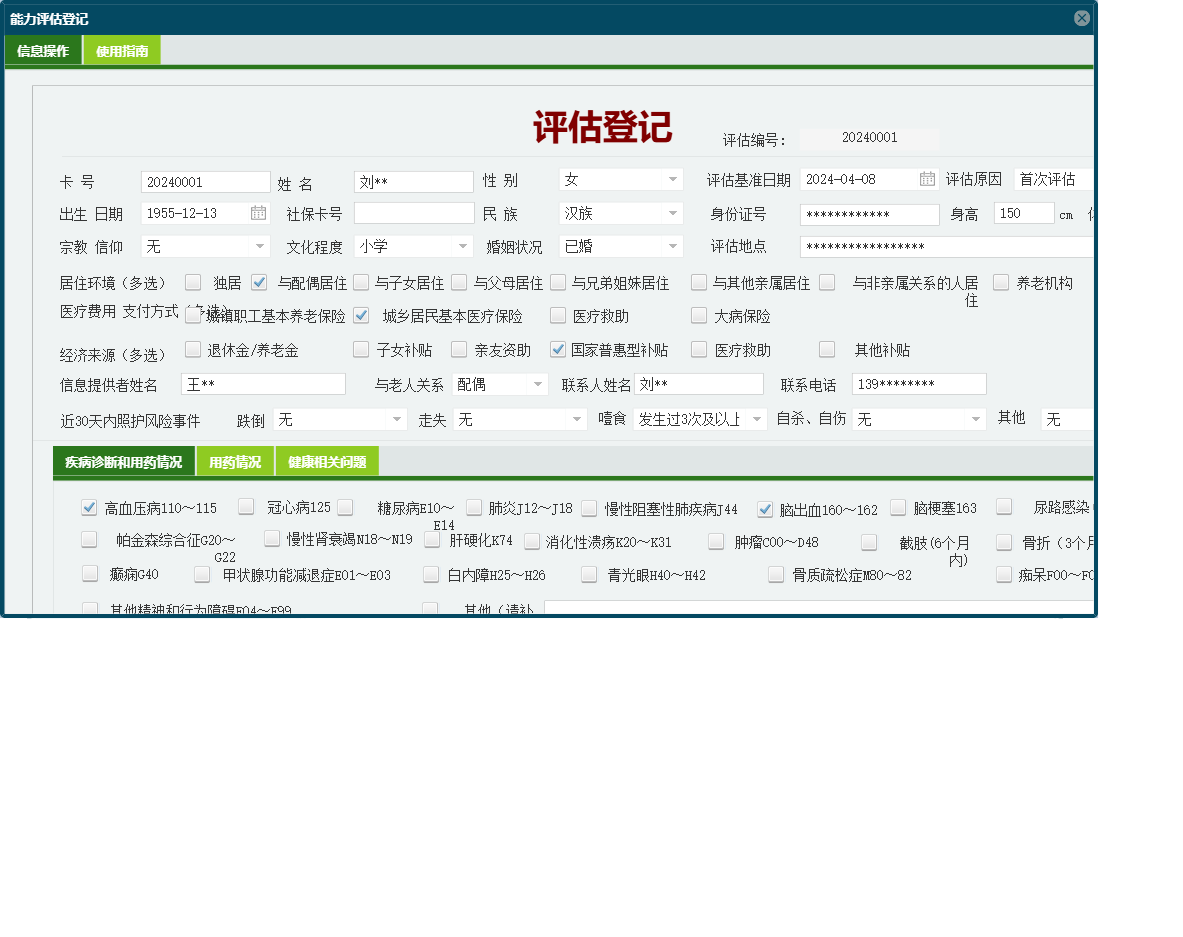Expand the 与老人关系 relationship dropdown
This screenshot has height=937, width=1183.
537,384
